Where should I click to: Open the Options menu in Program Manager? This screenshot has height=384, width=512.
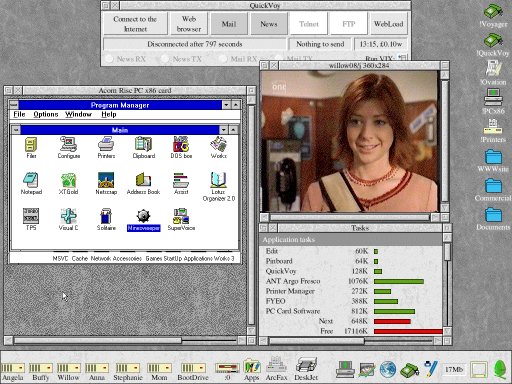point(46,114)
